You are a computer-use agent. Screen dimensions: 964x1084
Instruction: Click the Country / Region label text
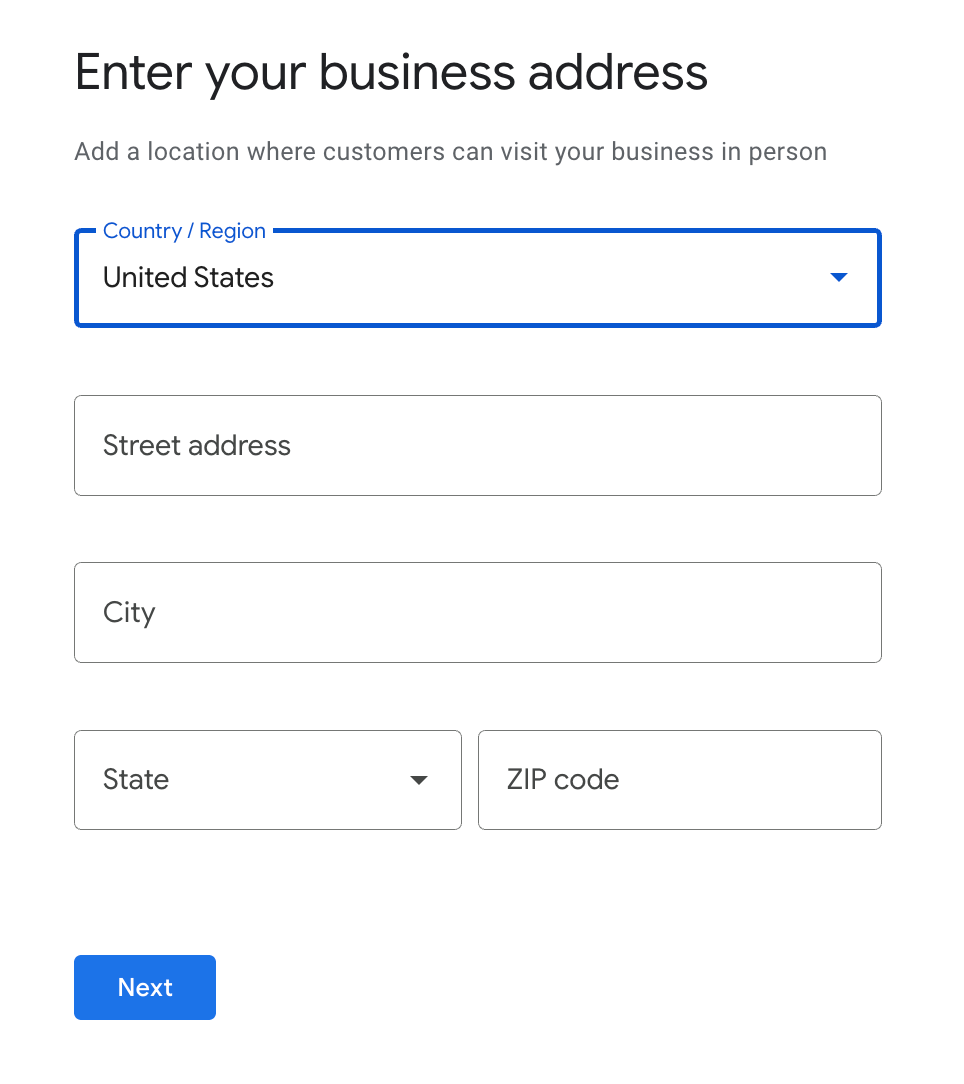(184, 230)
